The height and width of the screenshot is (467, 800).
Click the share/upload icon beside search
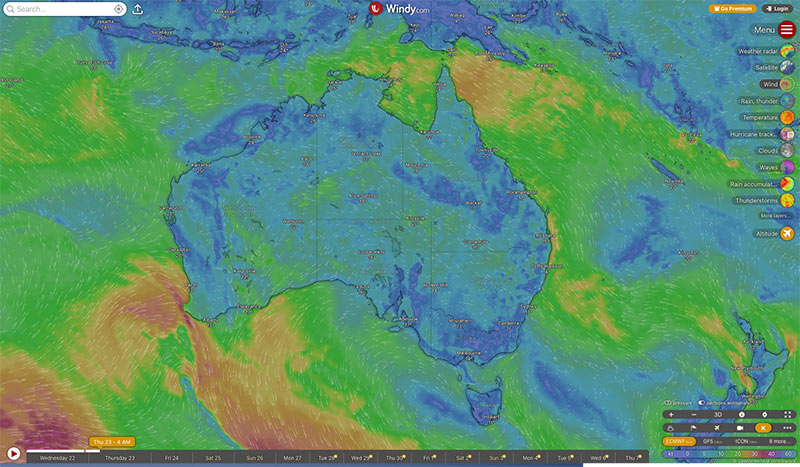[138, 9]
